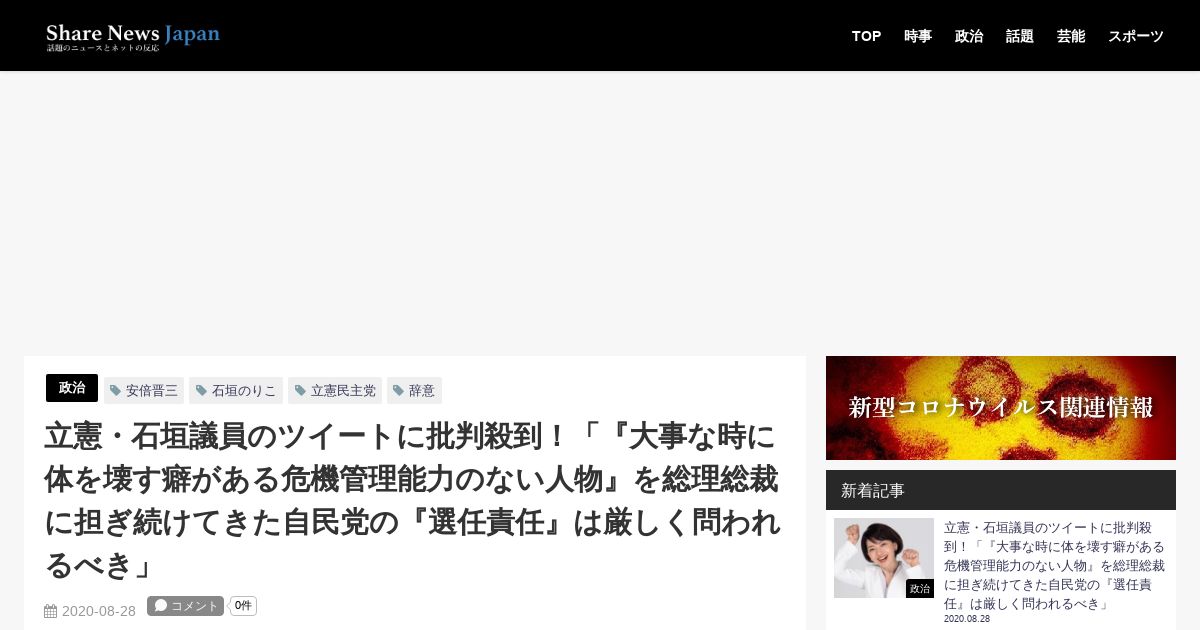Open the 話題 menu item
This screenshot has height=630, width=1200.
click(x=1020, y=36)
